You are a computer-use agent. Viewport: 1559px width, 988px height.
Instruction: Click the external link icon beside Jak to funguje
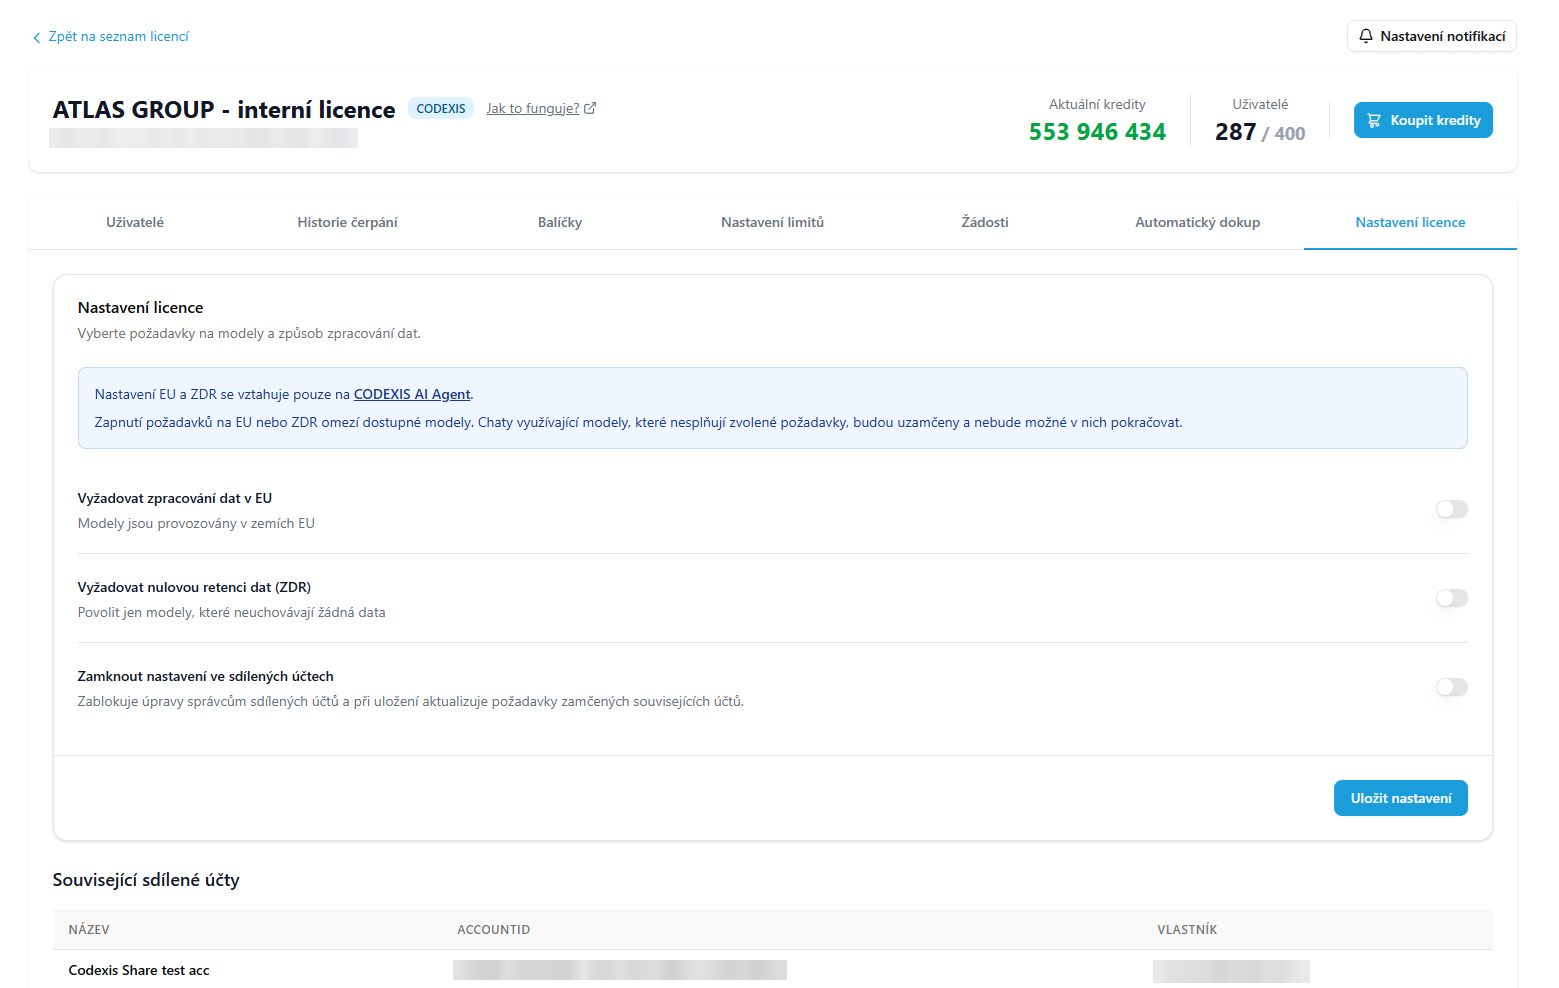pos(590,108)
